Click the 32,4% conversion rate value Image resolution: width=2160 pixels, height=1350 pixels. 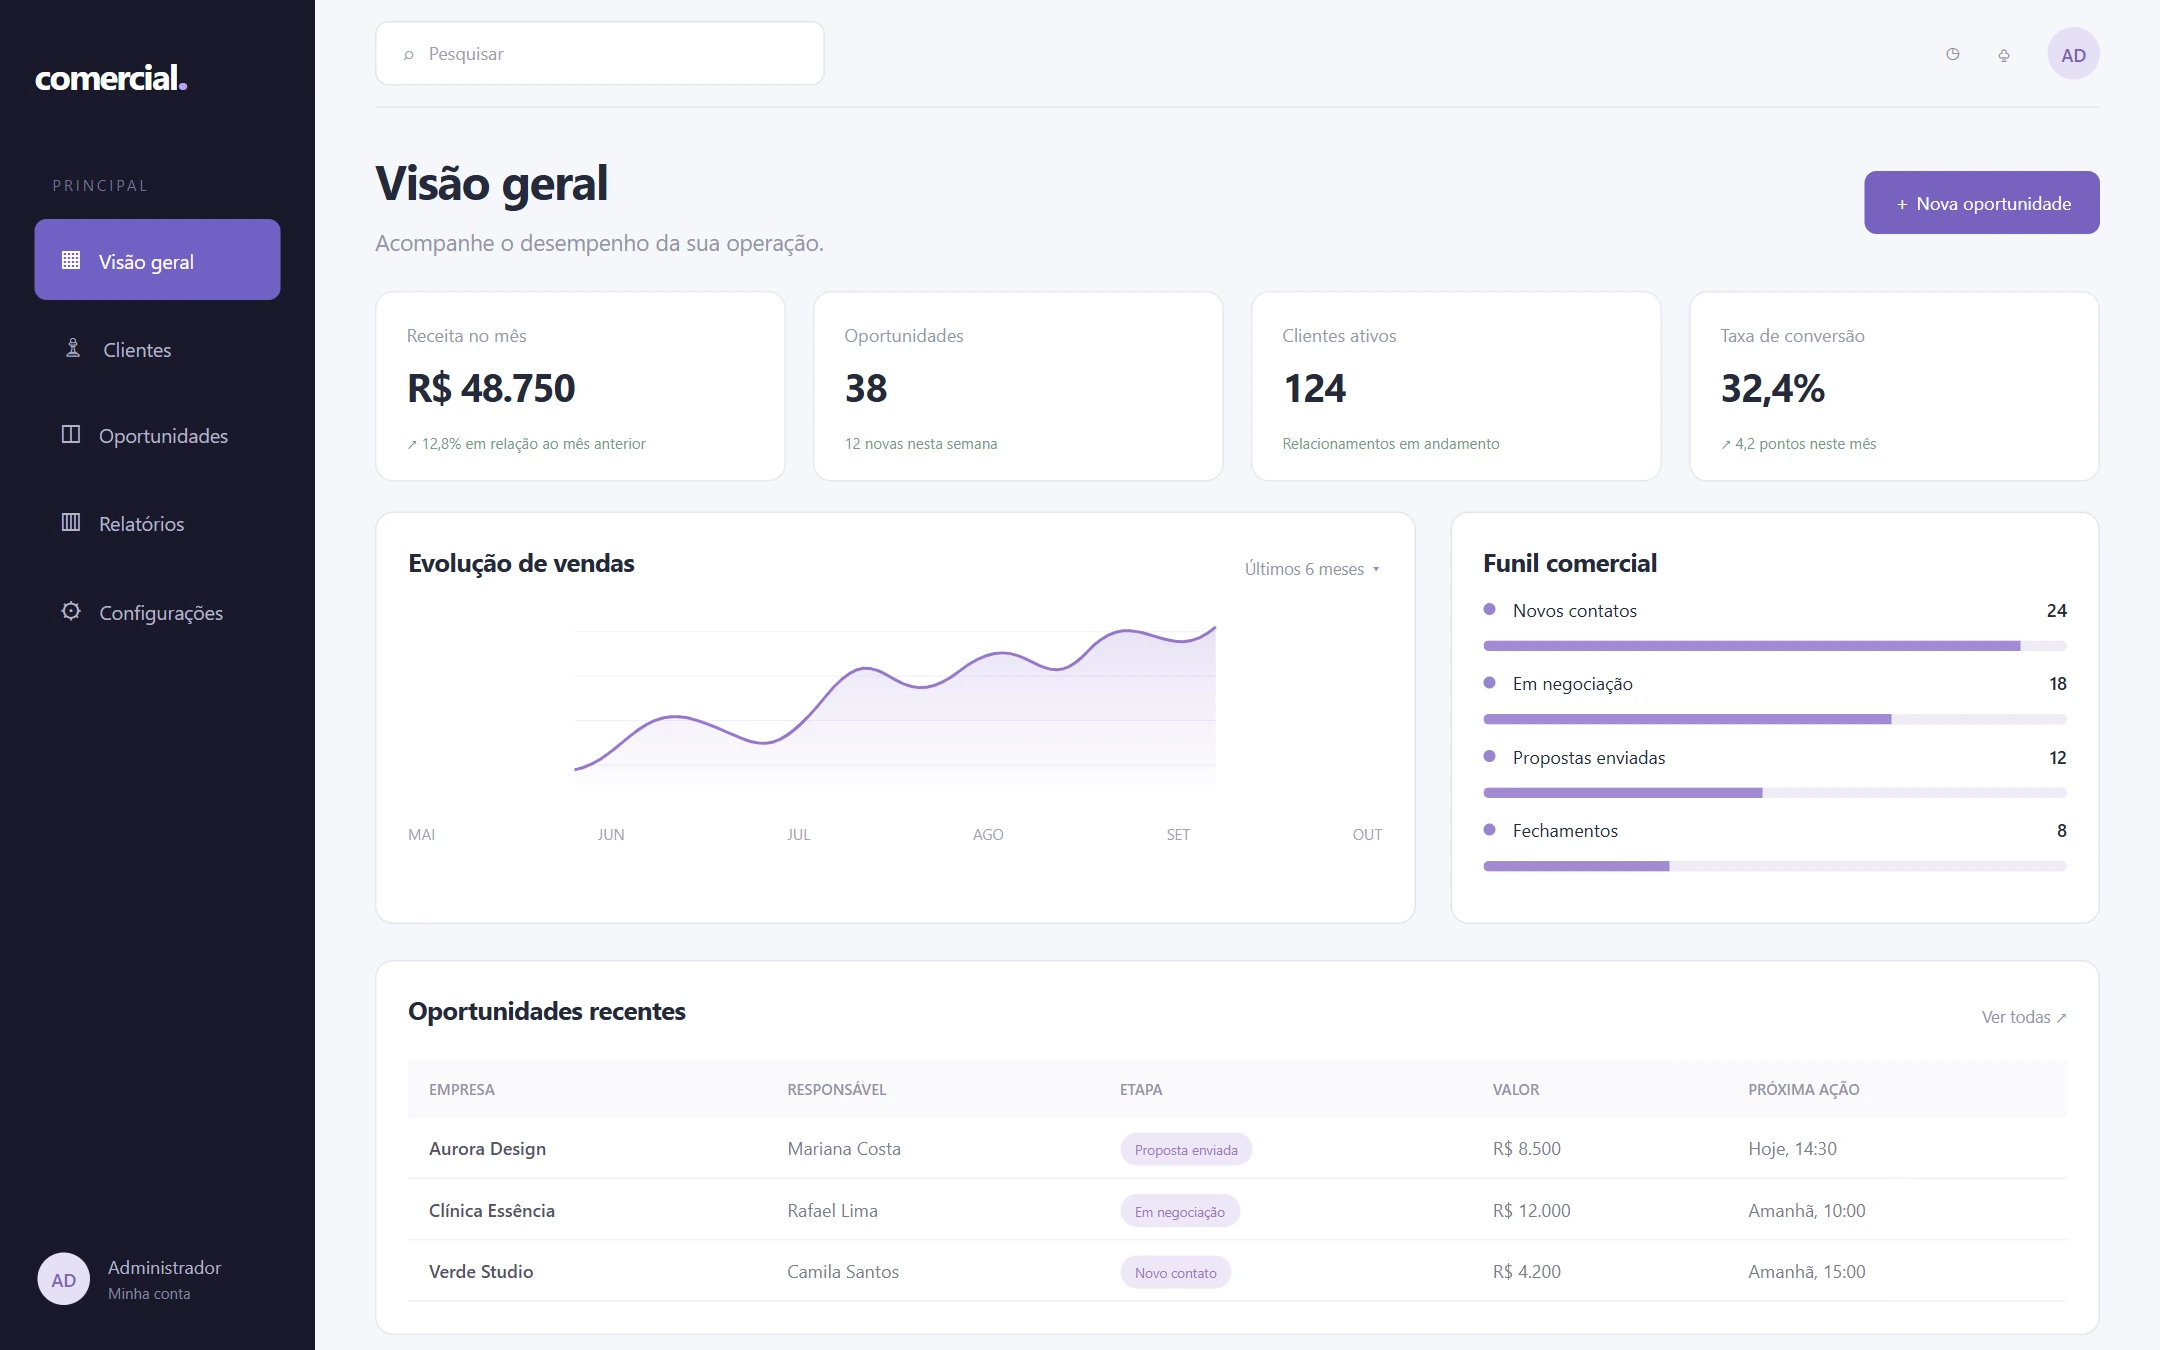coord(1772,389)
